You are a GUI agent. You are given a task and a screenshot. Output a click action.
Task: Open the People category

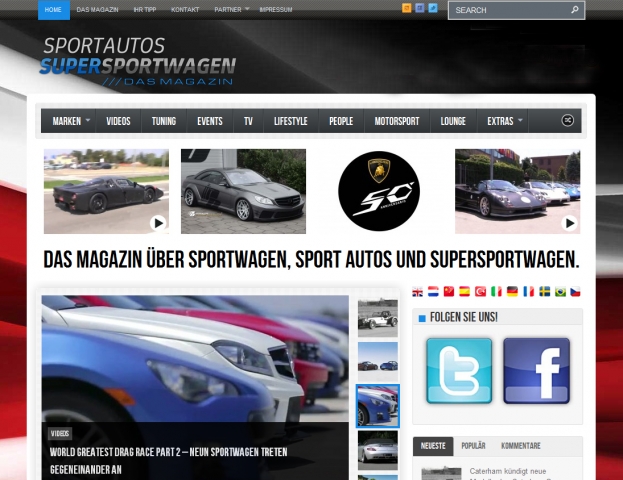(x=341, y=121)
